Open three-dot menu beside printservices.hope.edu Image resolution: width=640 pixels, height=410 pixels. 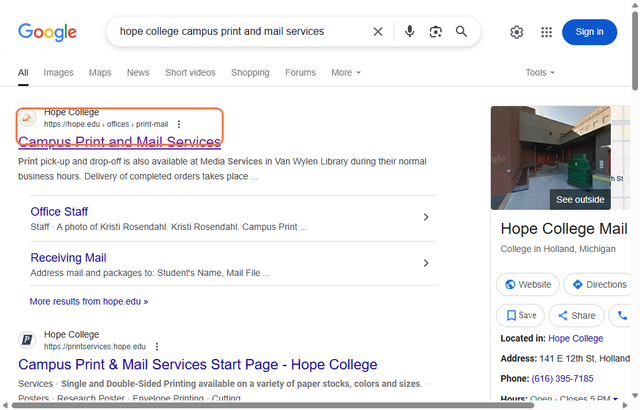coord(157,346)
